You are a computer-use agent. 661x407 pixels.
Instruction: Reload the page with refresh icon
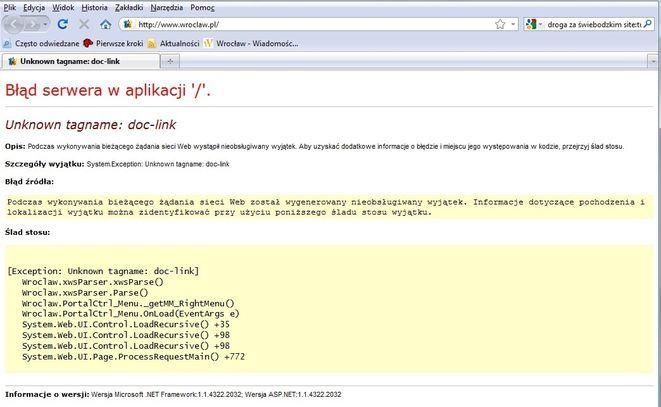pyautogui.click(x=63, y=24)
